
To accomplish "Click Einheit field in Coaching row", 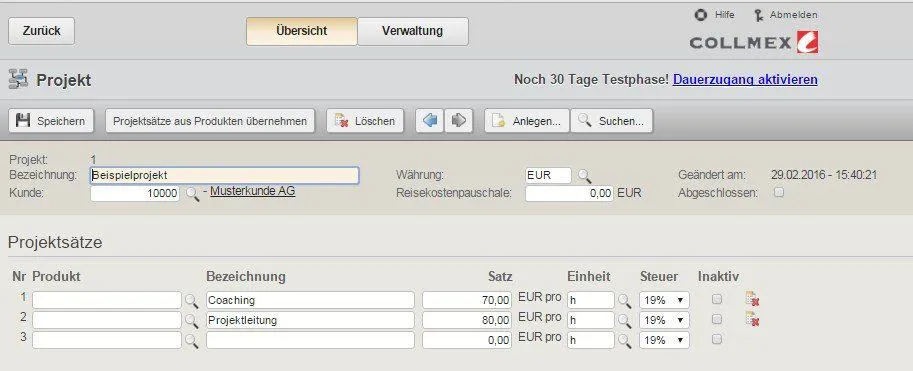I will click(x=590, y=300).
